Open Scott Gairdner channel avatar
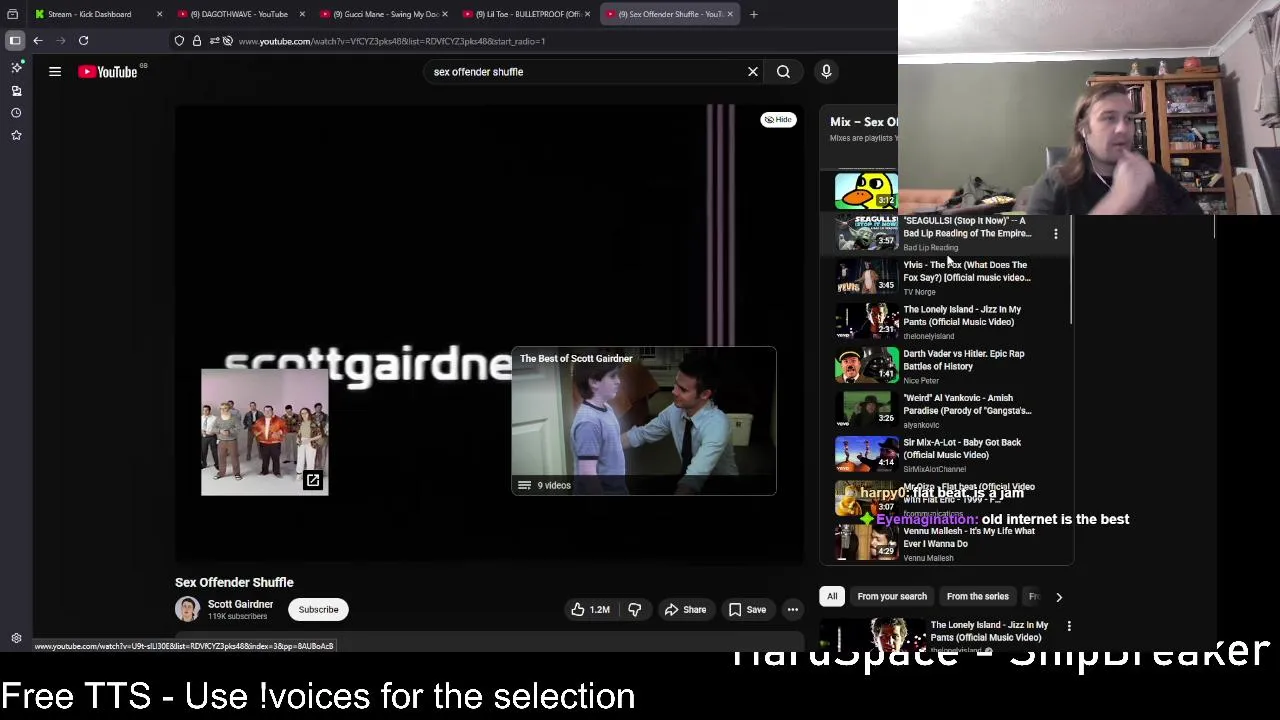Image resolution: width=1280 pixels, height=720 pixels. coord(187,609)
